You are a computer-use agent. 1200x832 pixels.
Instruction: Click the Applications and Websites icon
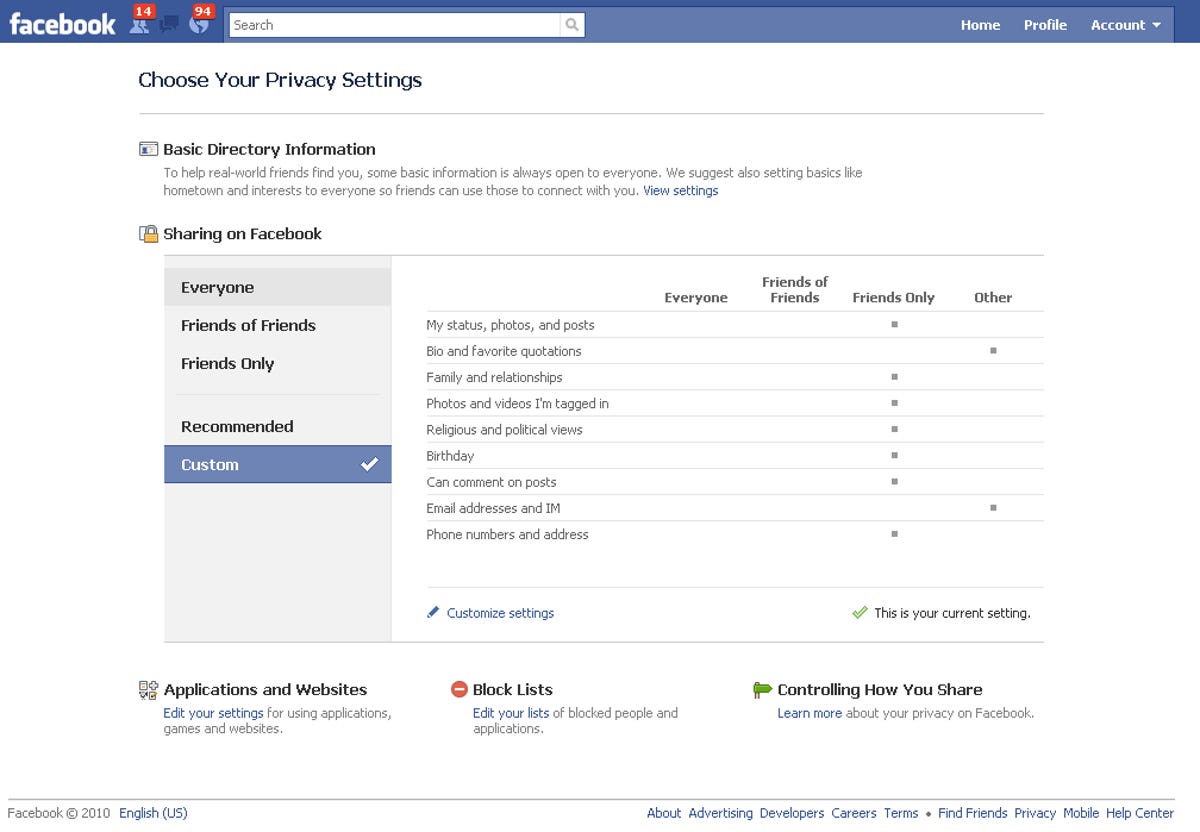pos(147,689)
